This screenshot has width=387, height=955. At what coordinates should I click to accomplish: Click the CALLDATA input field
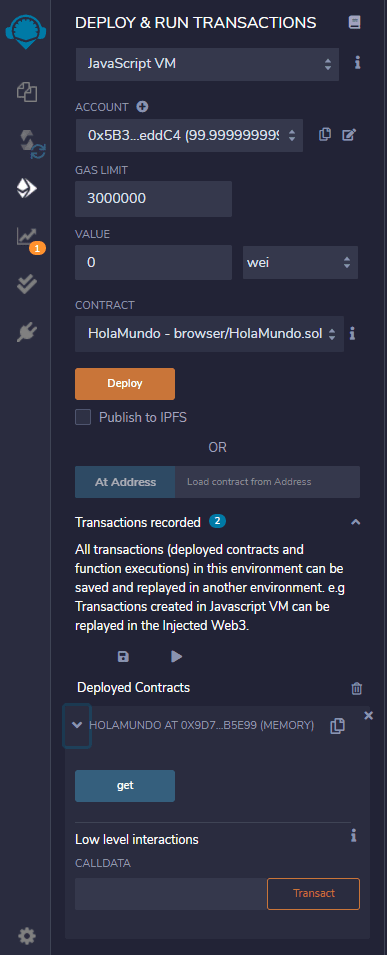tap(171, 893)
